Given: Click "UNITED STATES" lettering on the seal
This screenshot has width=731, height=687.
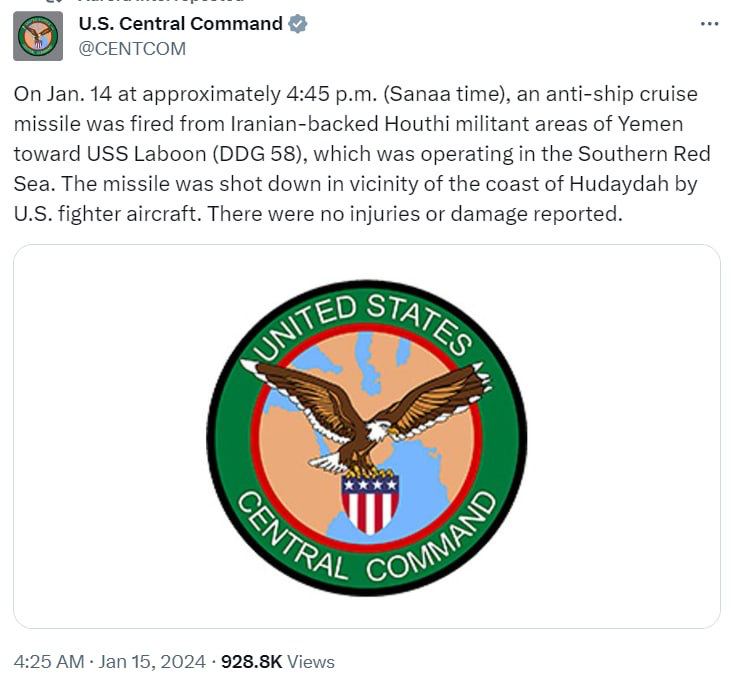Looking at the screenshot, I should (367, 316).
